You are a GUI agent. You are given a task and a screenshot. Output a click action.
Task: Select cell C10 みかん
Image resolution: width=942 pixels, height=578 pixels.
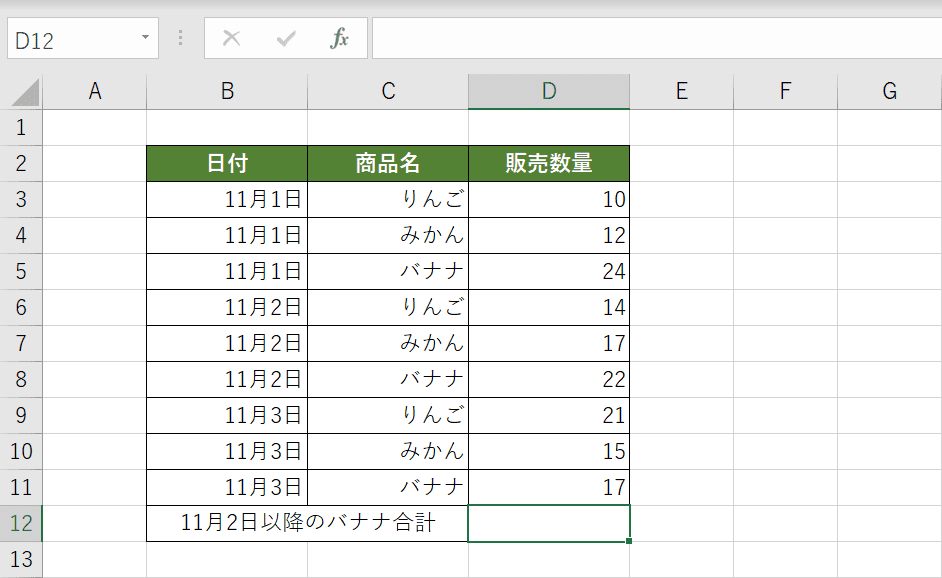(x=388, y=452)
